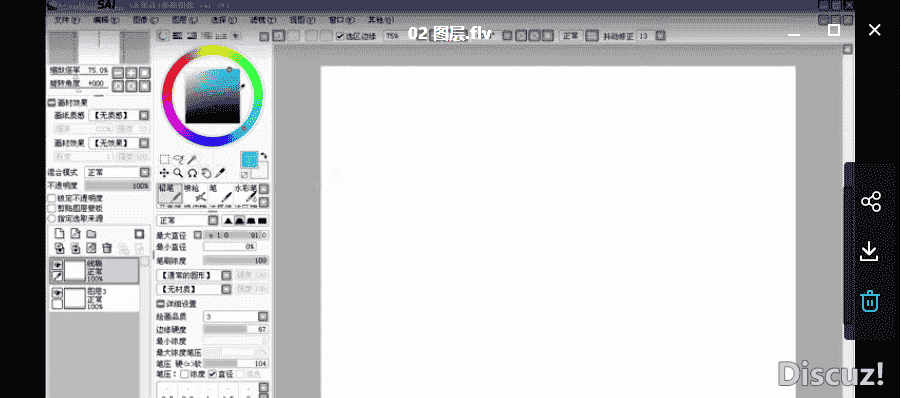Pick a shade in the color square
Viewport: 901px width, 398px height.
(x=212, y=96)
